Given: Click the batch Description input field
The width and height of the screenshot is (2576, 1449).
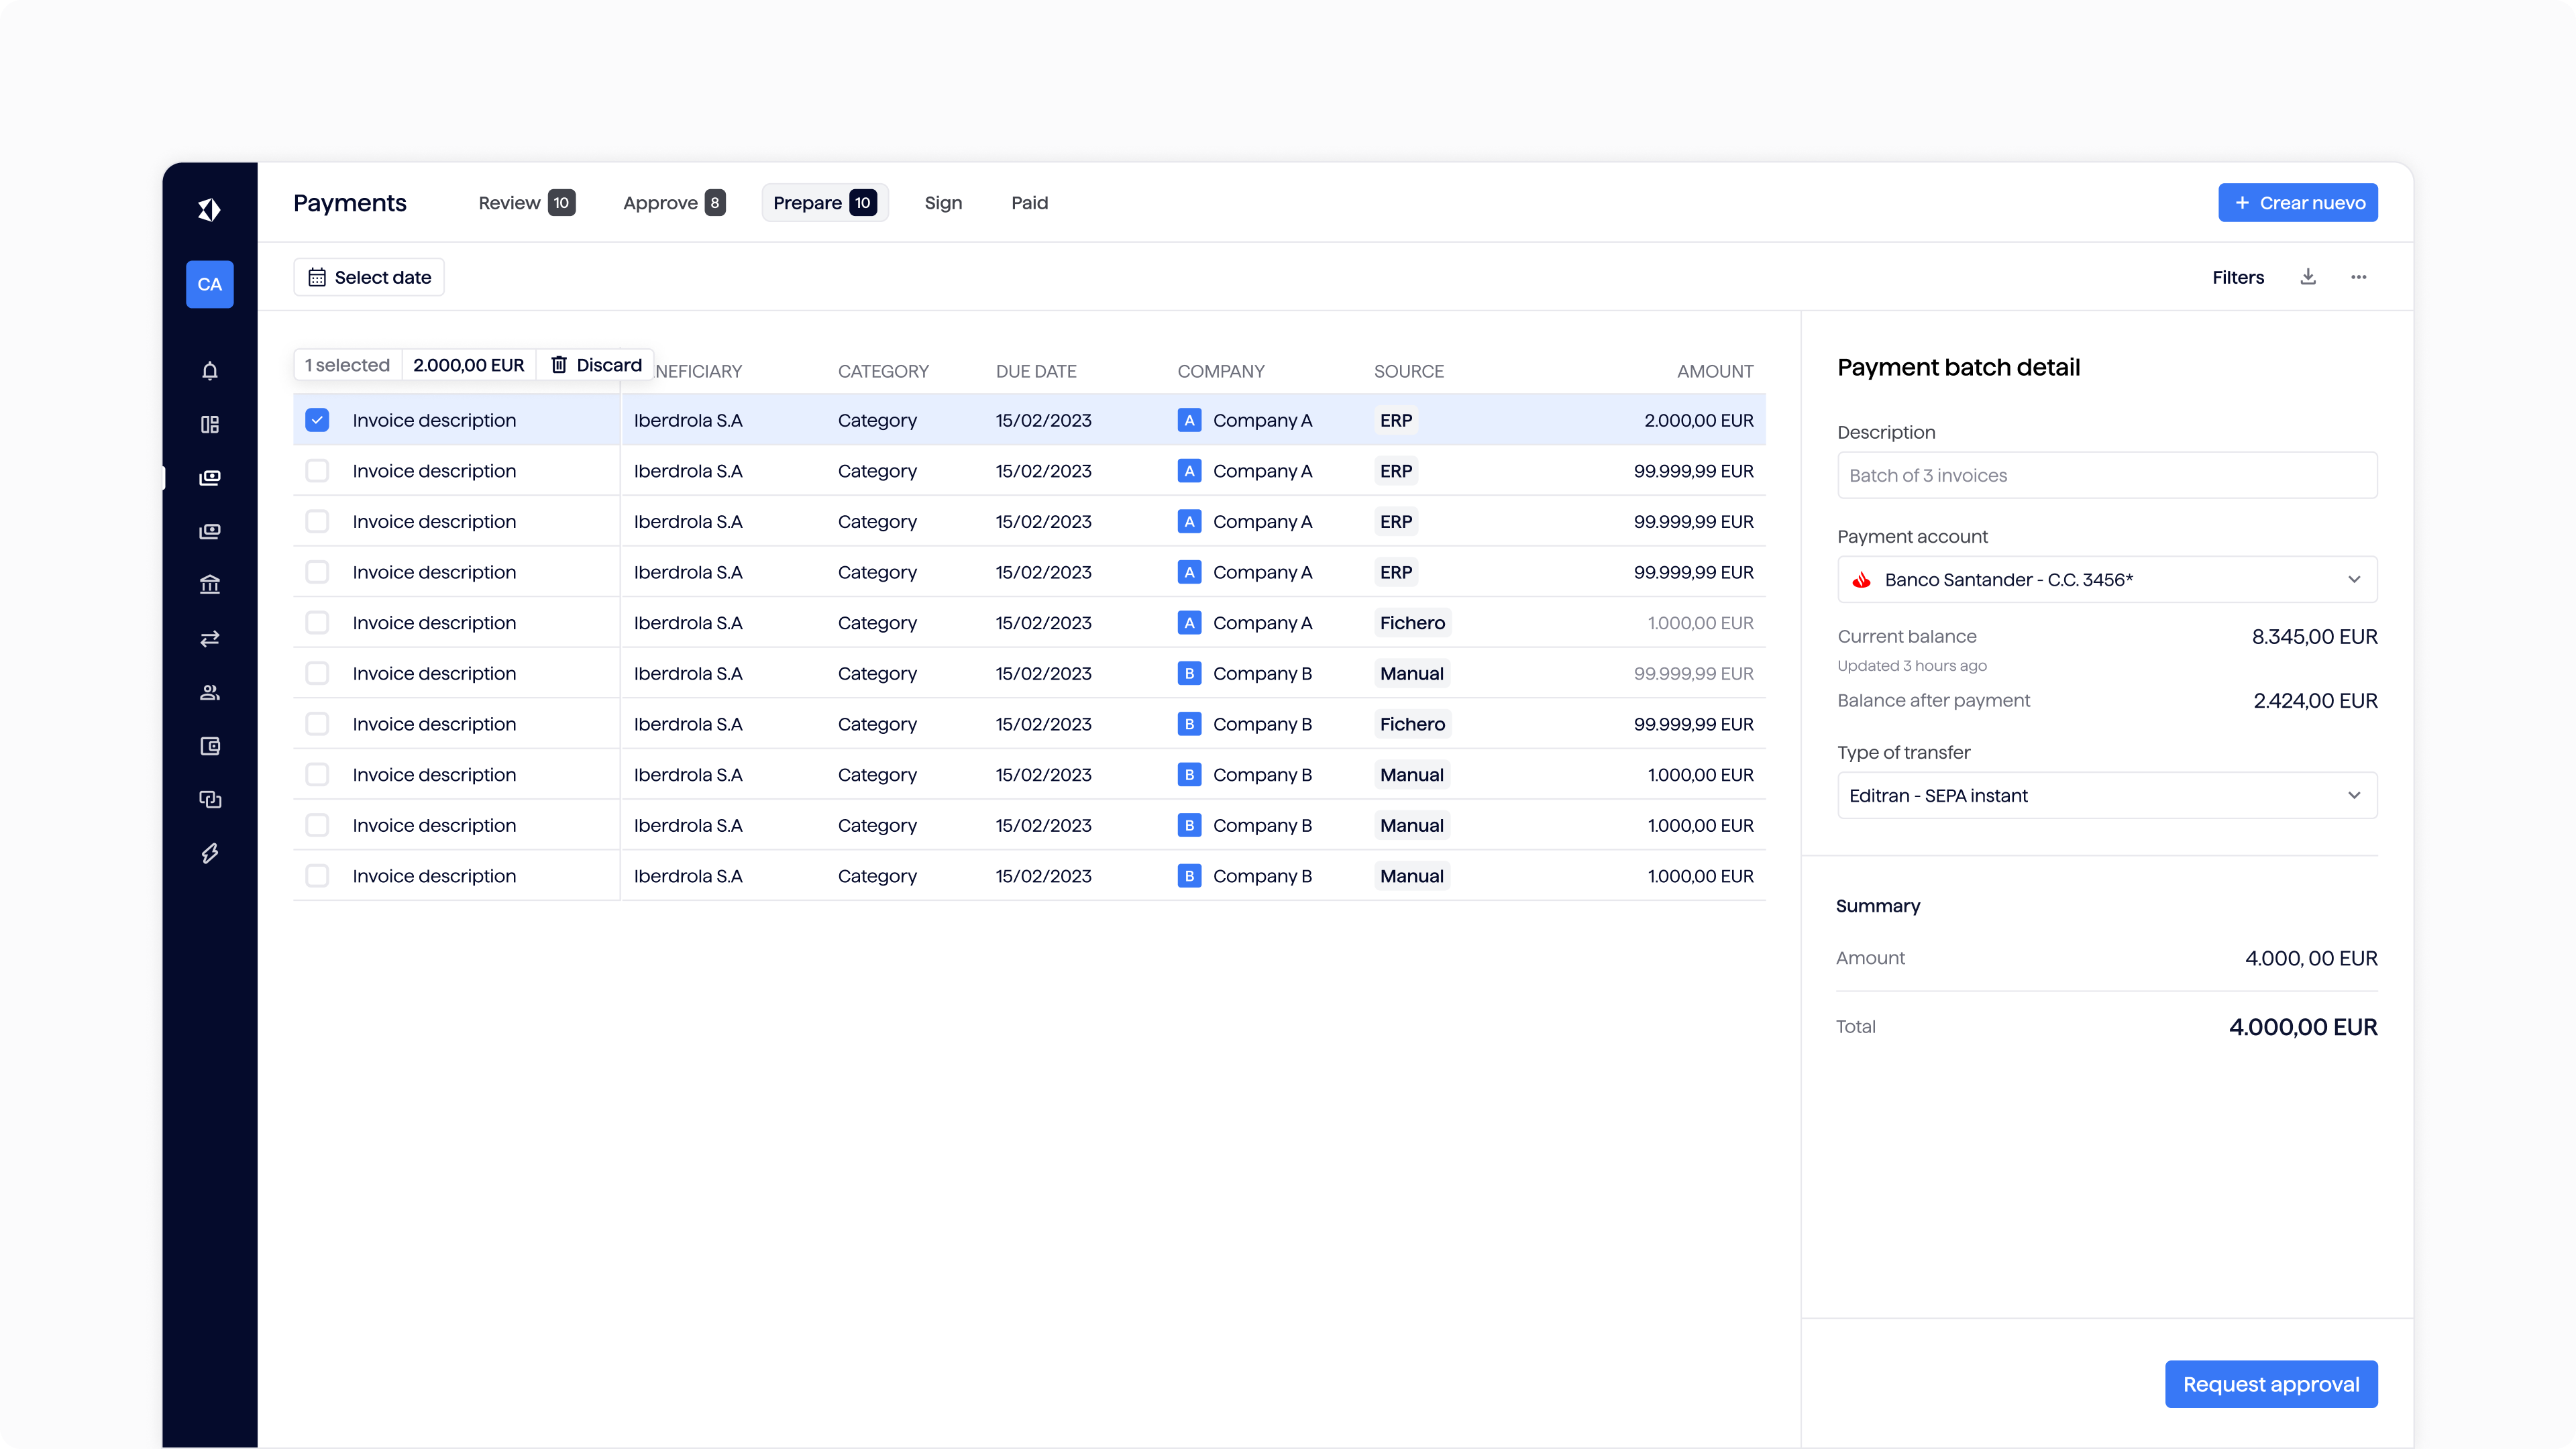Looking at the screenshot, I should 2107,475.
